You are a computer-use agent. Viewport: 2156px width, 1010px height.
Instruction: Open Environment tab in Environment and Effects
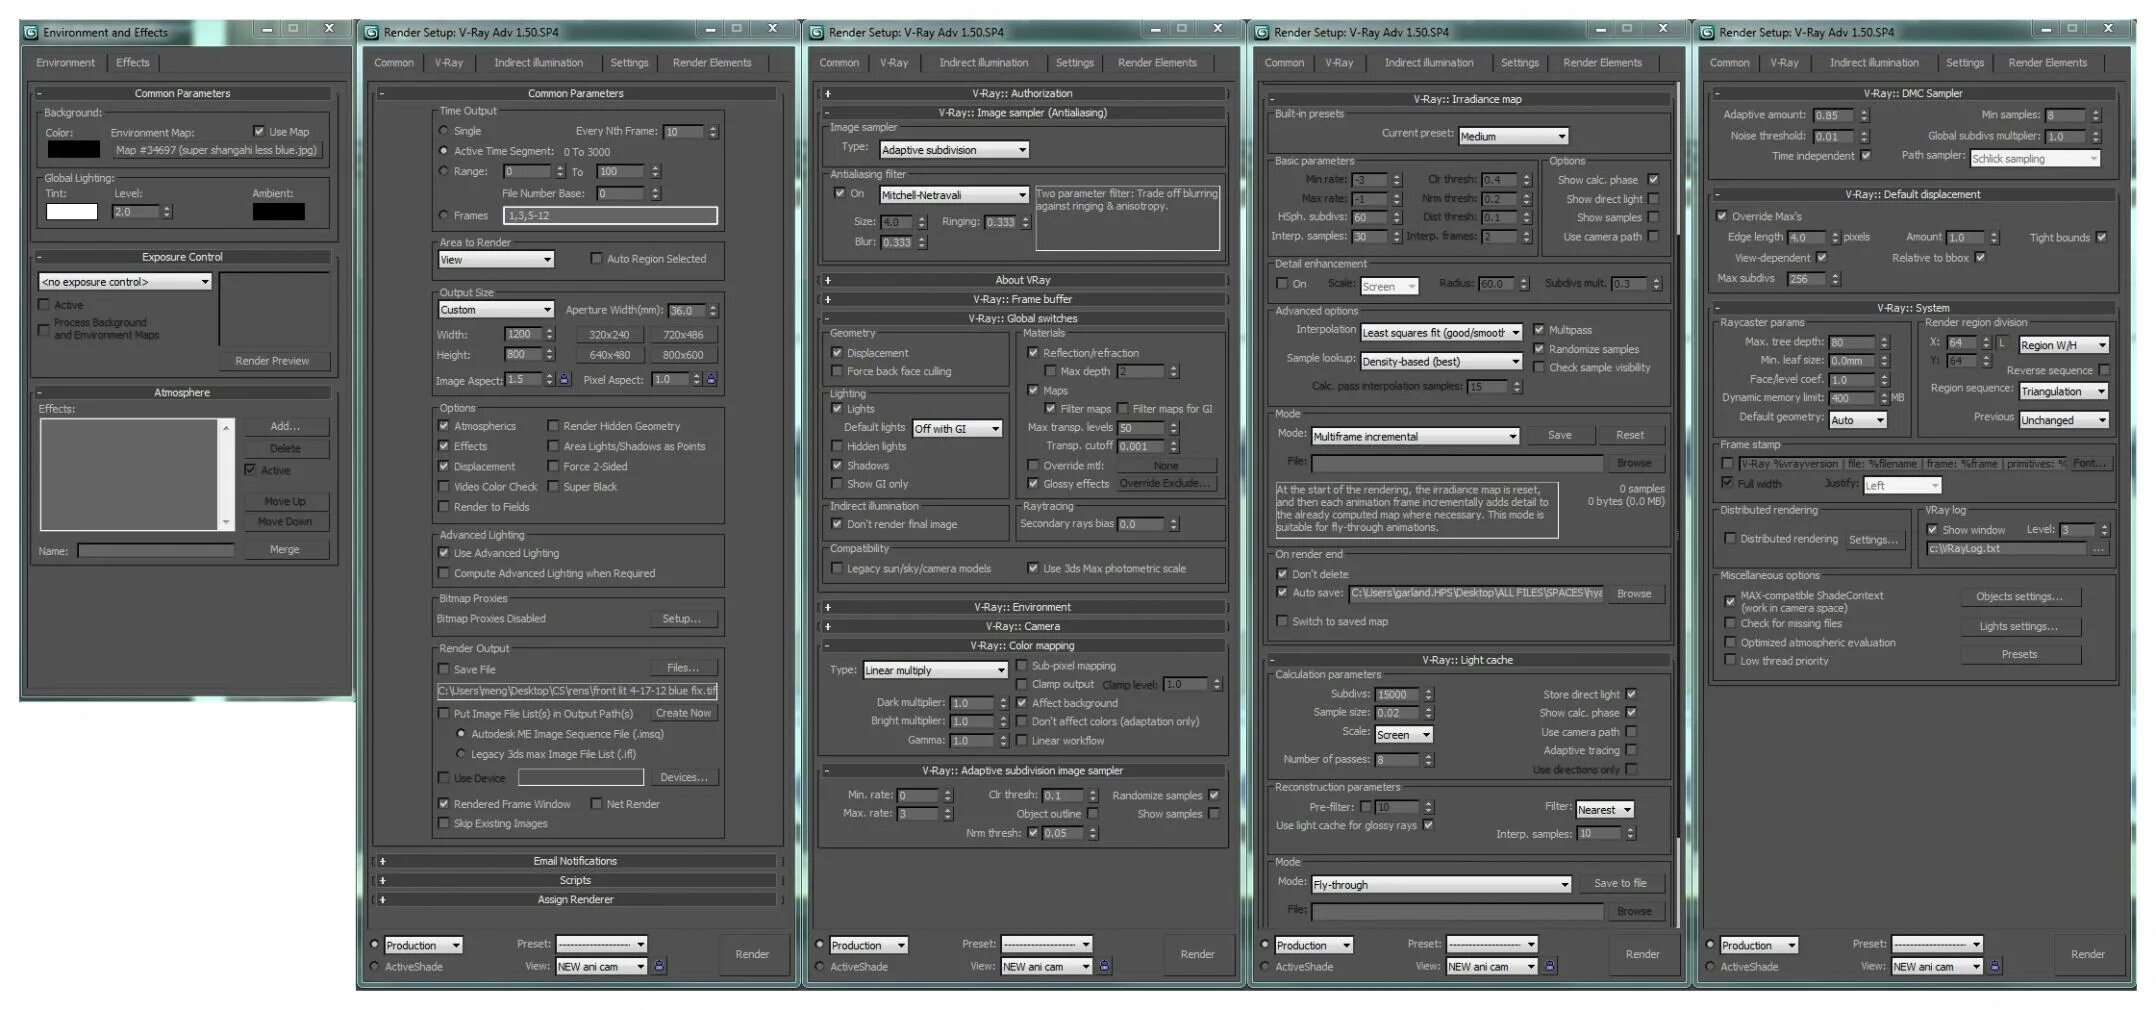click(x=66, y=62)
